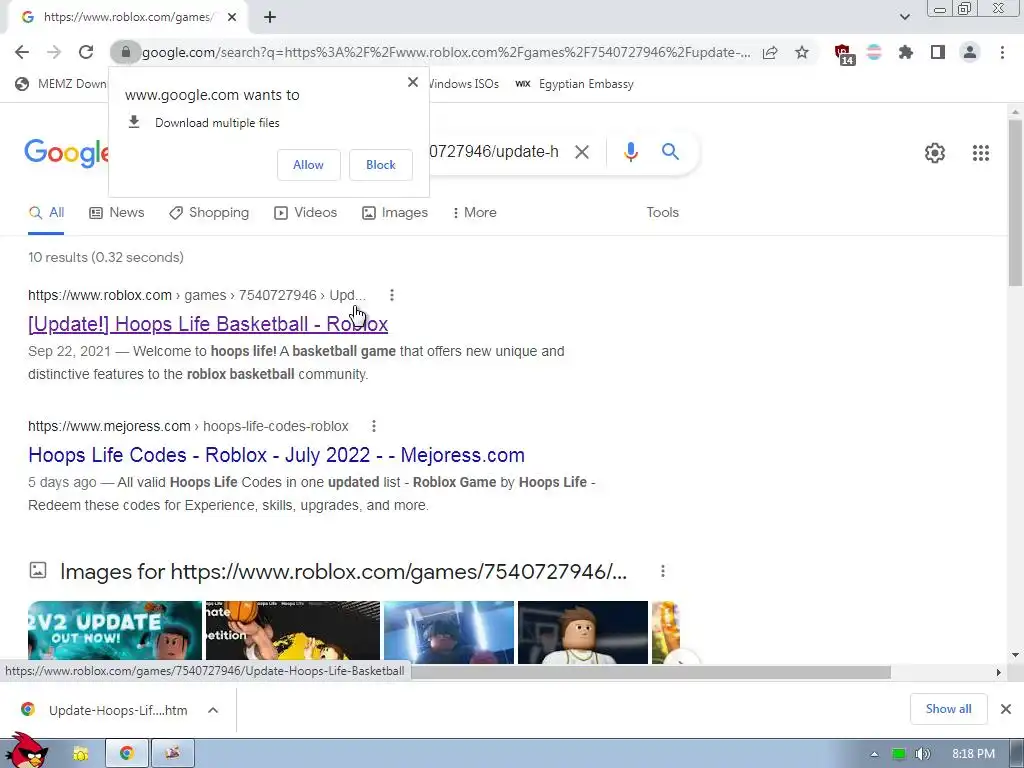
Task: Share this page from address bar
Action: [x=770, y=52]
